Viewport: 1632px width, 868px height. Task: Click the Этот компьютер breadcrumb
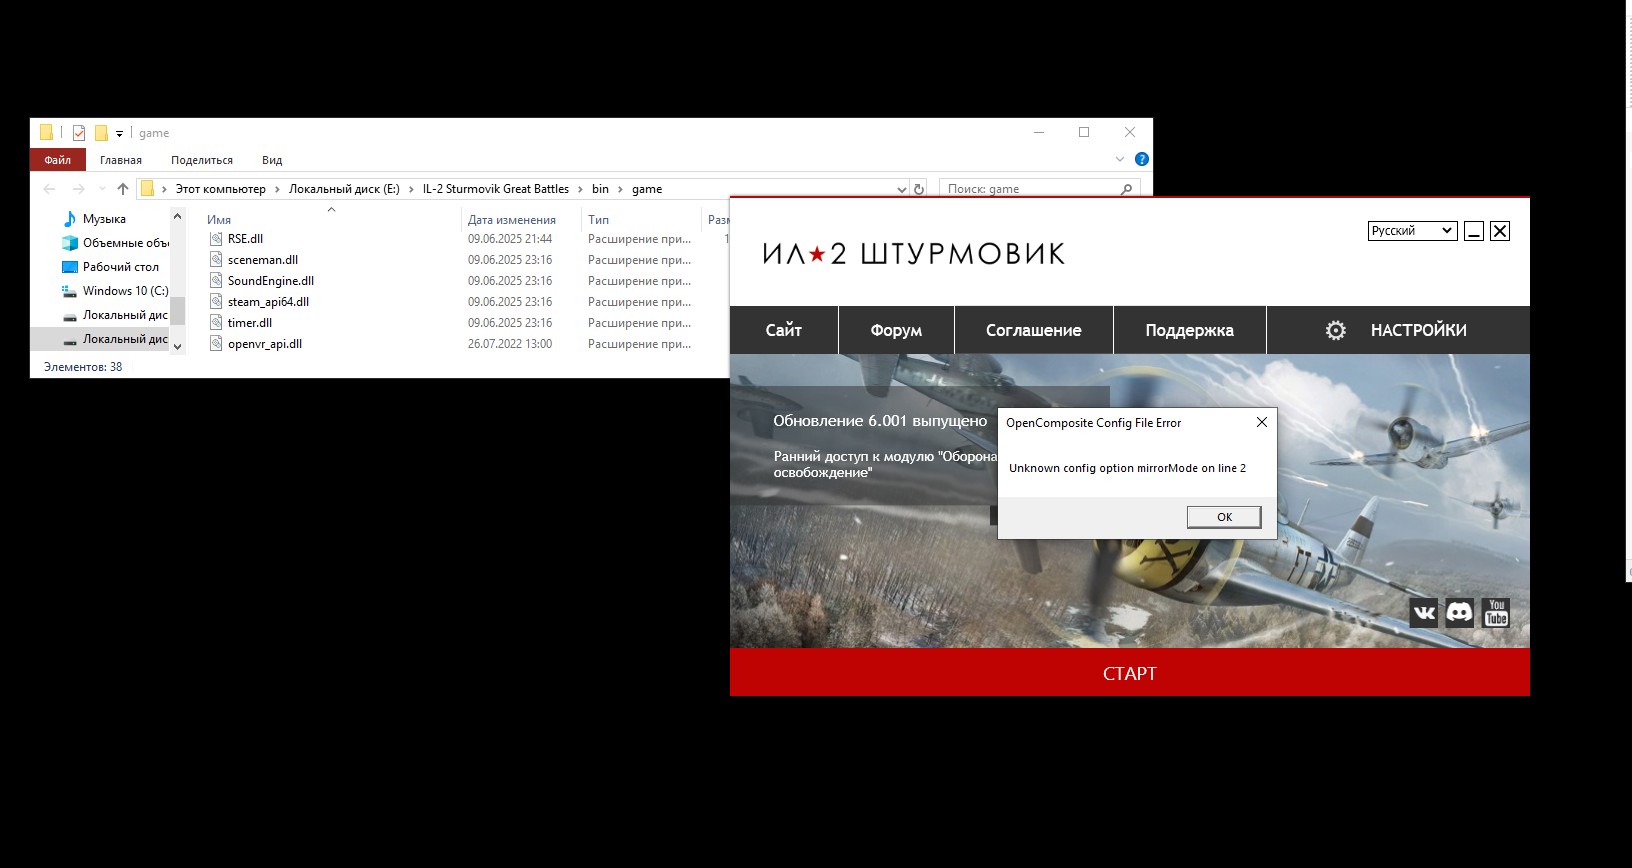pos(221,189)
